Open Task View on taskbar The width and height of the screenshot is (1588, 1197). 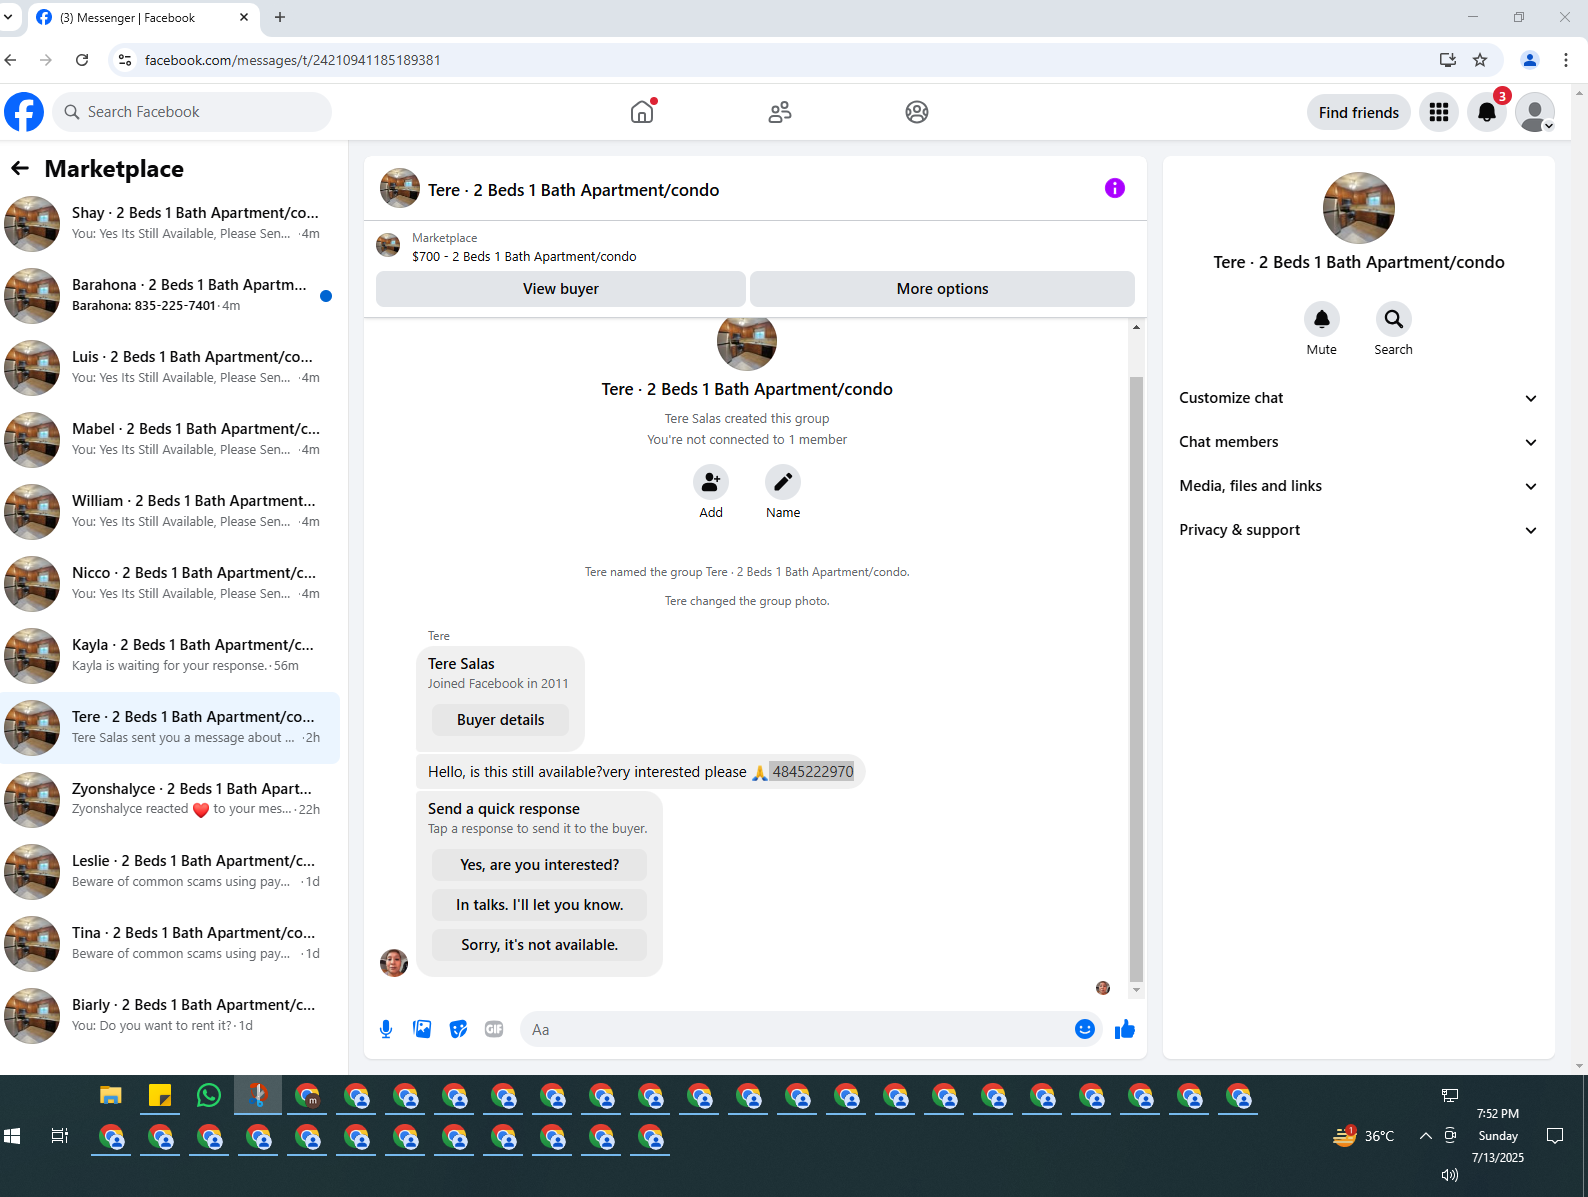[60, 1136]
